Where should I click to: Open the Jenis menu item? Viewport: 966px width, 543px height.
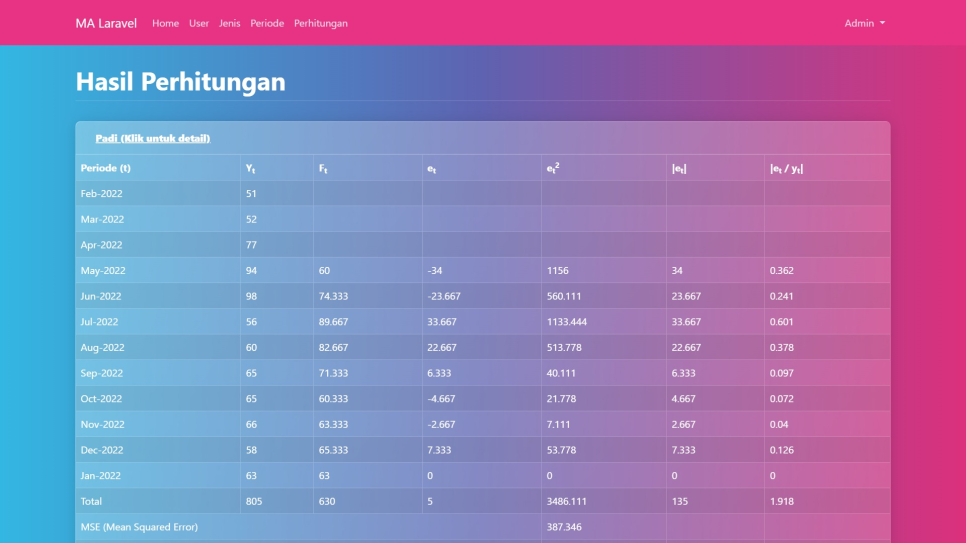229,23
